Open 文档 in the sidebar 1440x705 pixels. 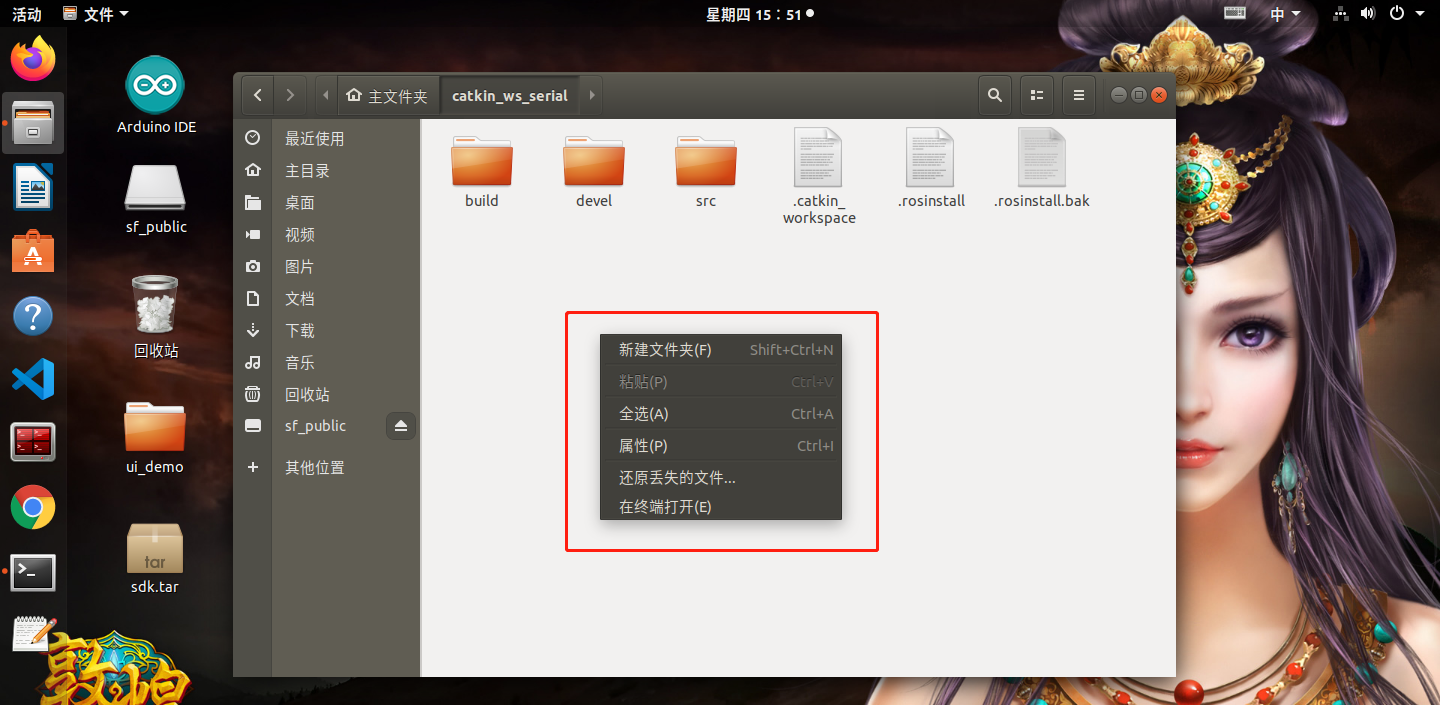(x=327, y=298)
